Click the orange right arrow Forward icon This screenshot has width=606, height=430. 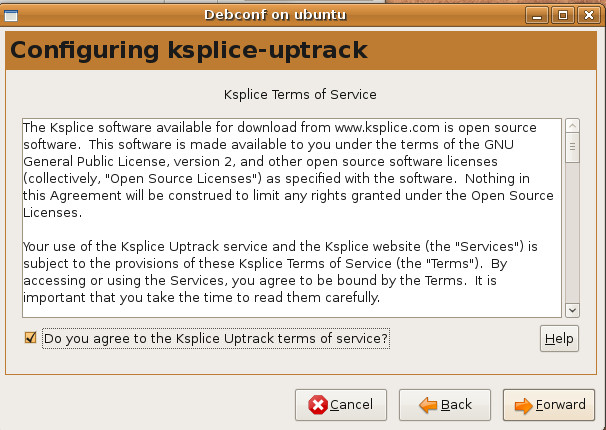click(524, 405)
